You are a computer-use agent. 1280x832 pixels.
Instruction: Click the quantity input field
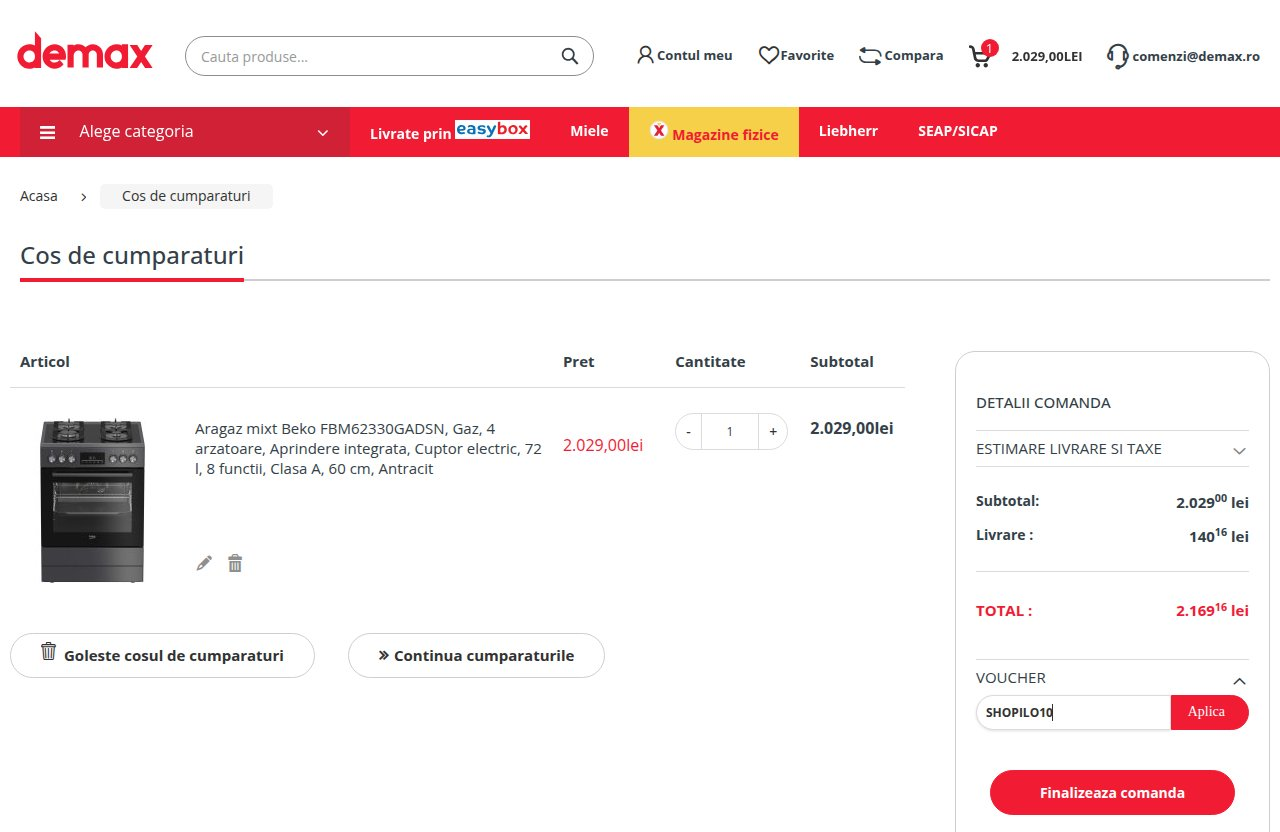tap(730, 431)
